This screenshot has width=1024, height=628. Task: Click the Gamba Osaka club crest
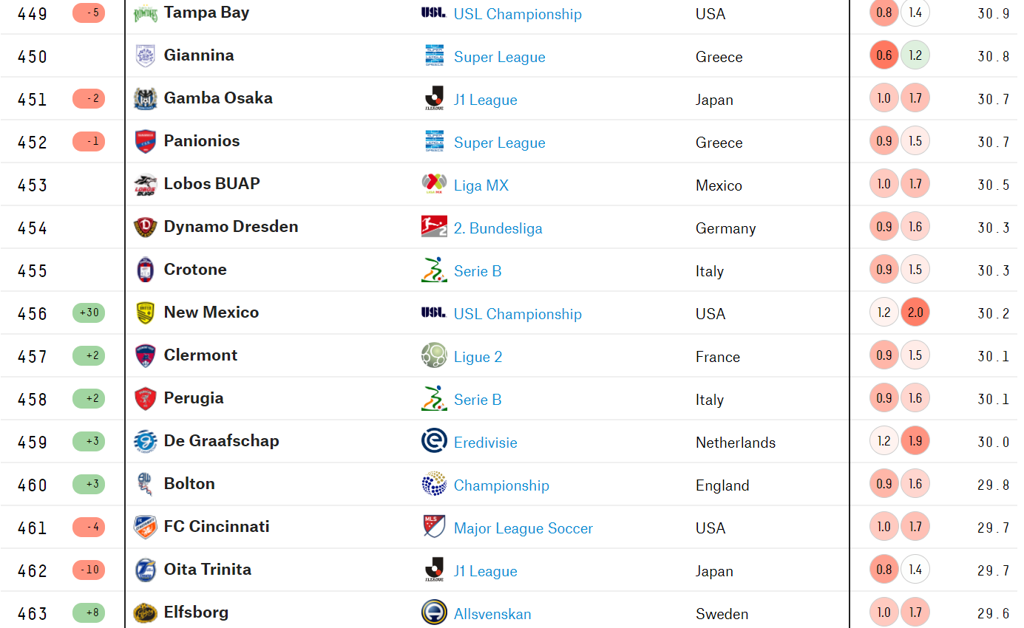[x=145, y=99]
